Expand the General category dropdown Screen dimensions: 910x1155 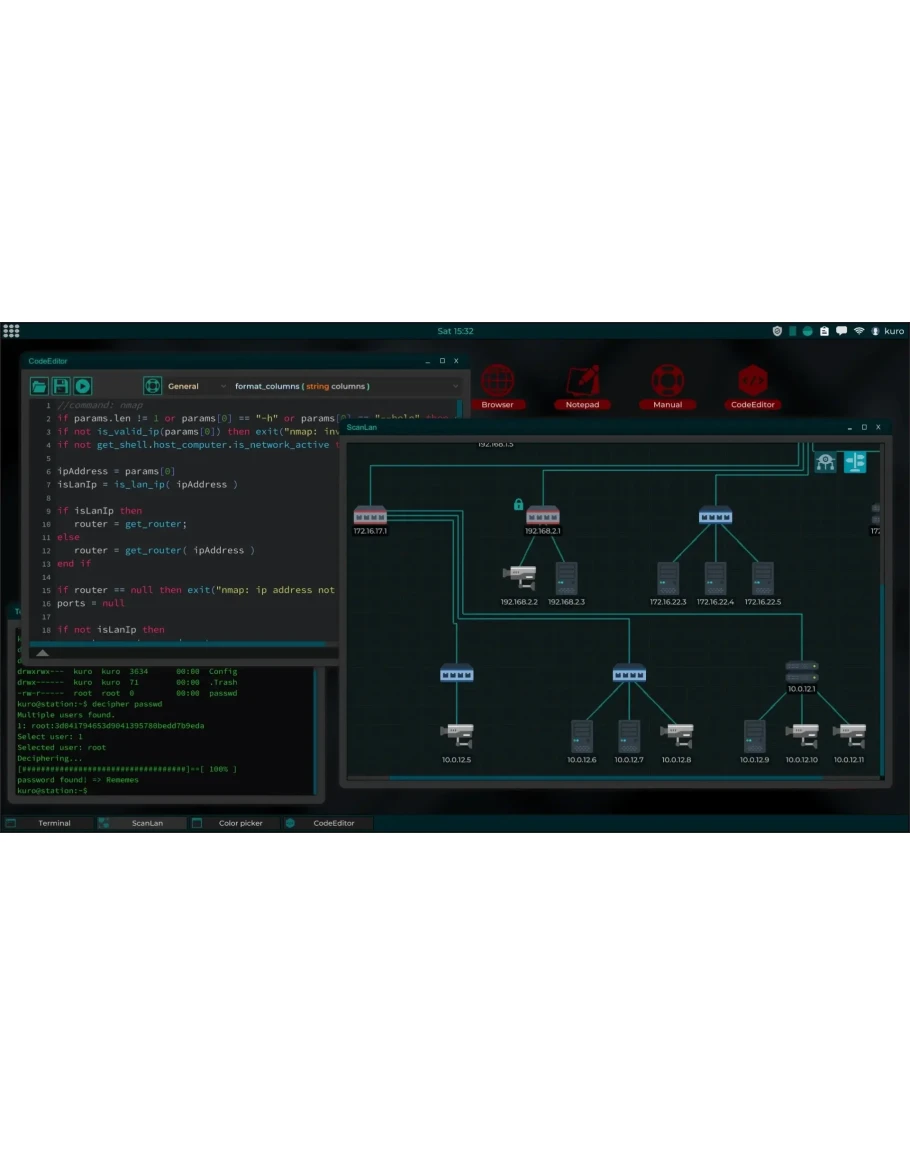tap(196, 386)
